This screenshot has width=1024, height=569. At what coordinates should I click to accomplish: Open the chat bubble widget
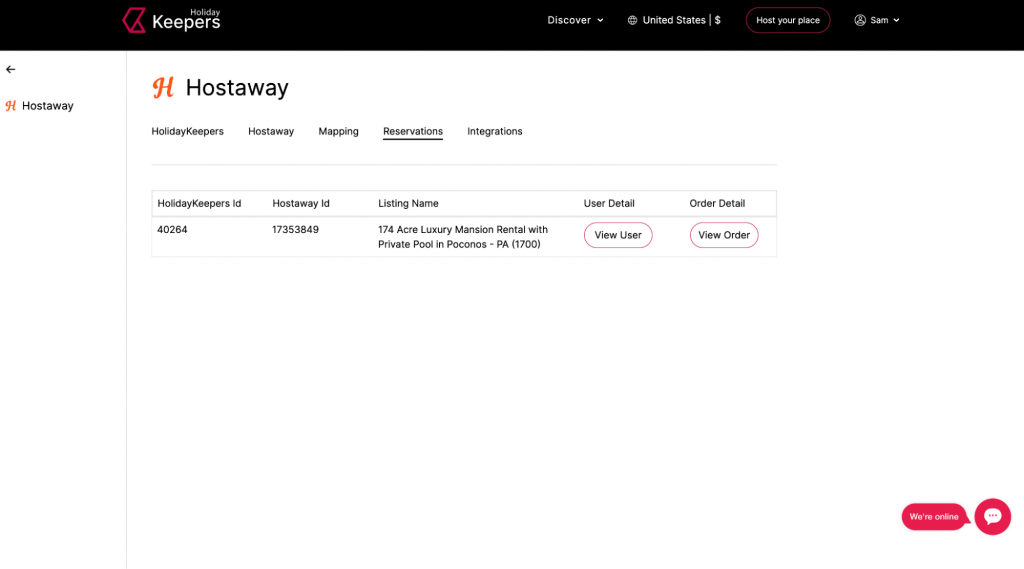click(992, 517)
